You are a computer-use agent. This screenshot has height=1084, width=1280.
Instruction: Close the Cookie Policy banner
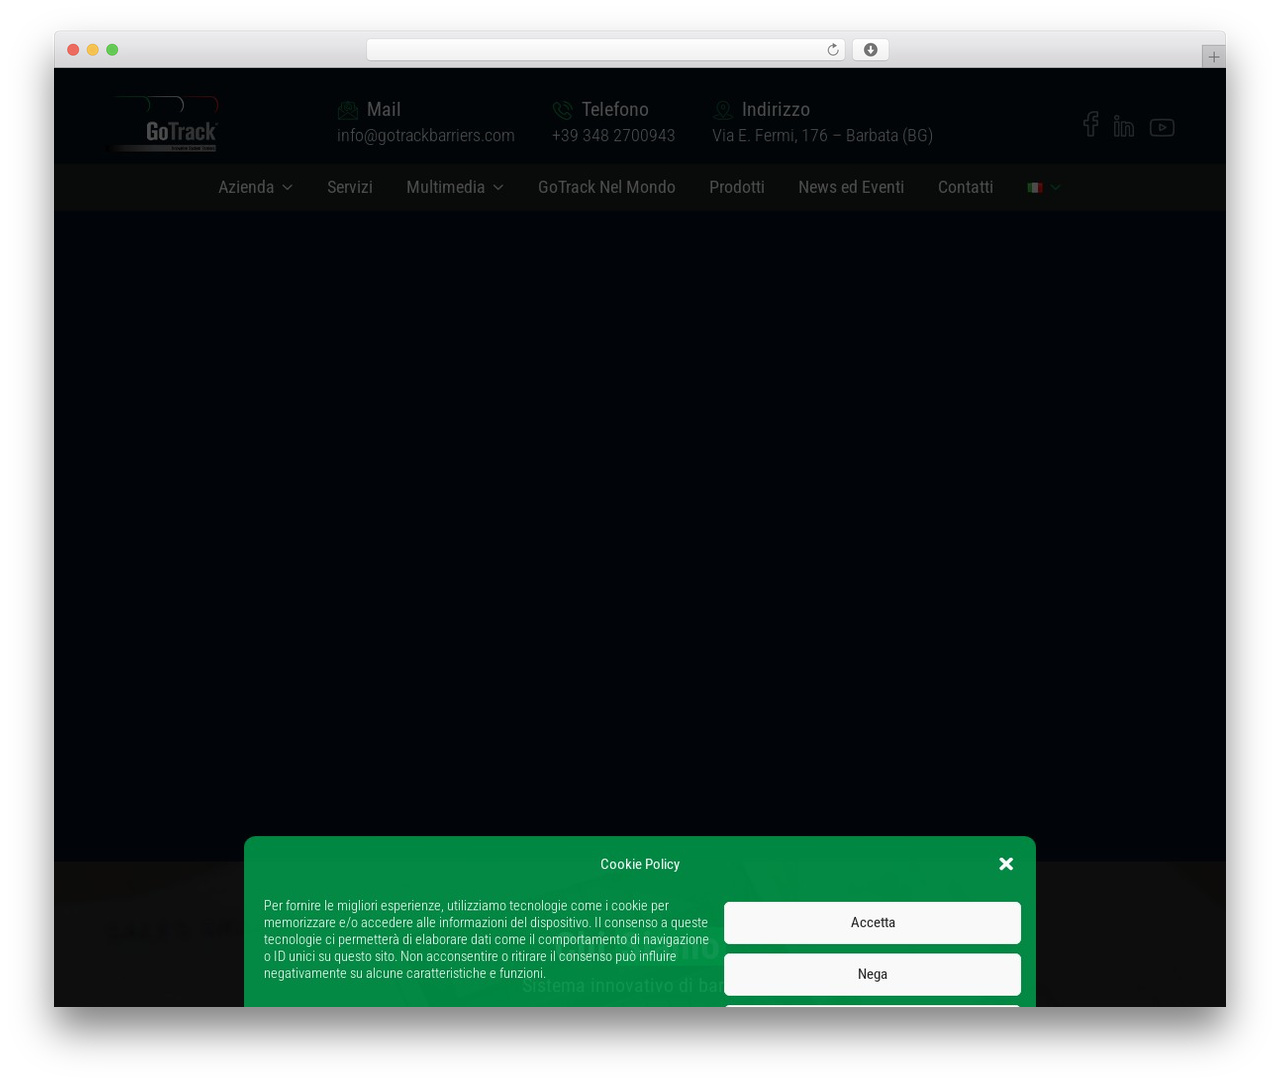pos(1006,864)
